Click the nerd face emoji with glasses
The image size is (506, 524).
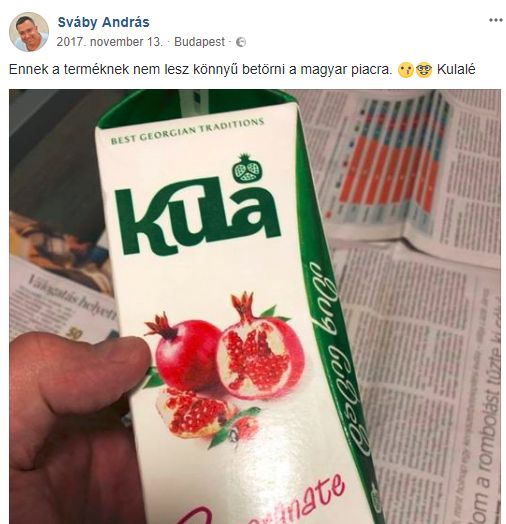click(x=424, y=71)
